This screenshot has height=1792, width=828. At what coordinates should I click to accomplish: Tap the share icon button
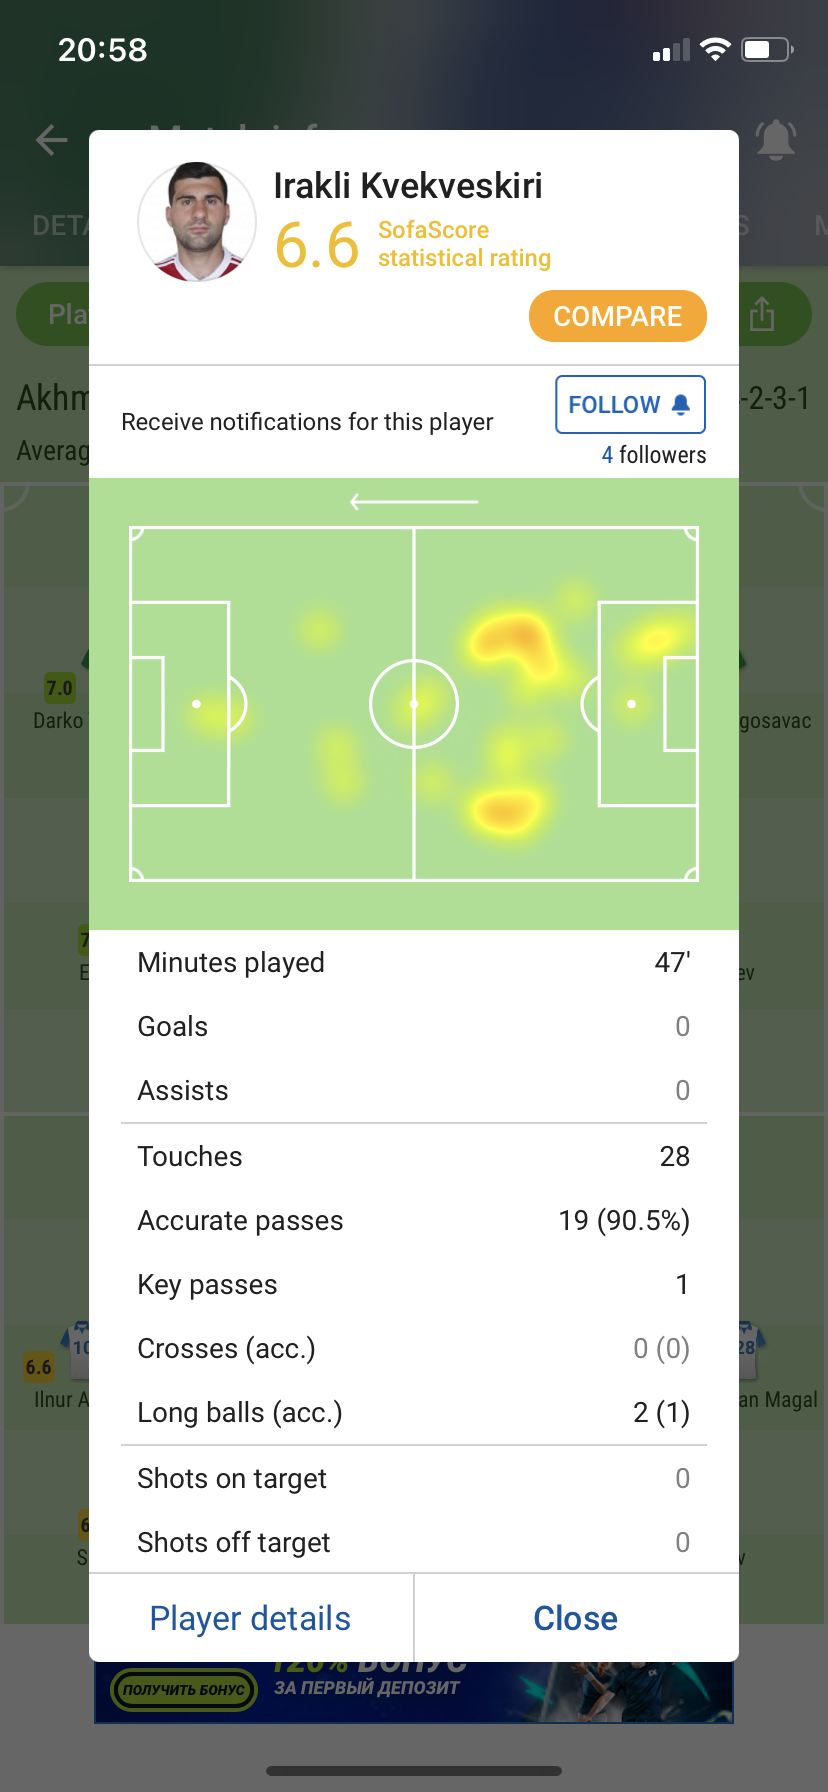click(x=762, y=313)
